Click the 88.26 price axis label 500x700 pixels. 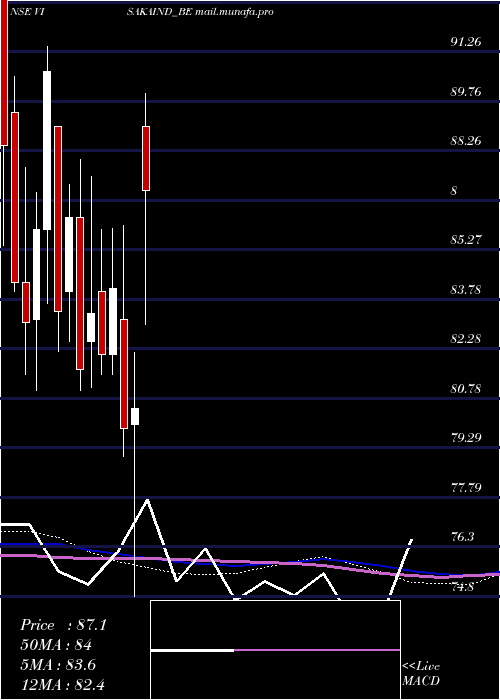[x=466, y=142]
